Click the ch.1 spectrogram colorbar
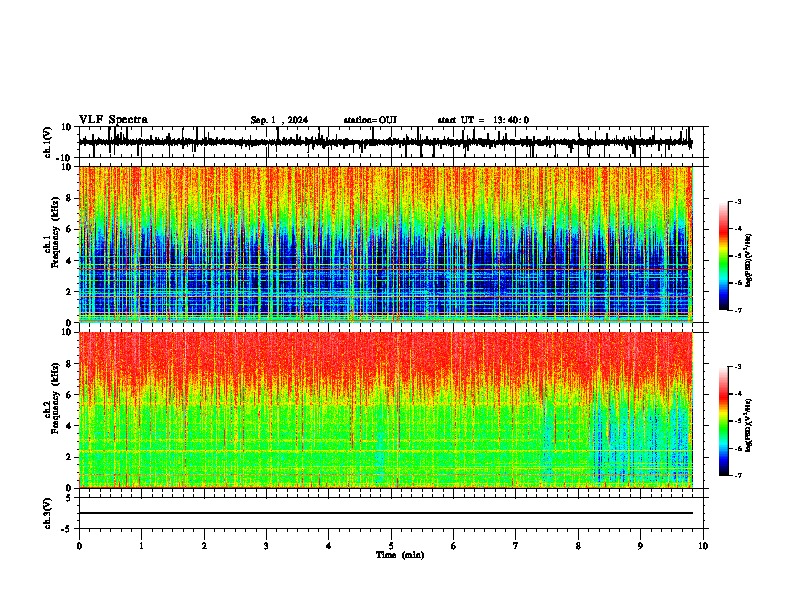 pos(723,256)
